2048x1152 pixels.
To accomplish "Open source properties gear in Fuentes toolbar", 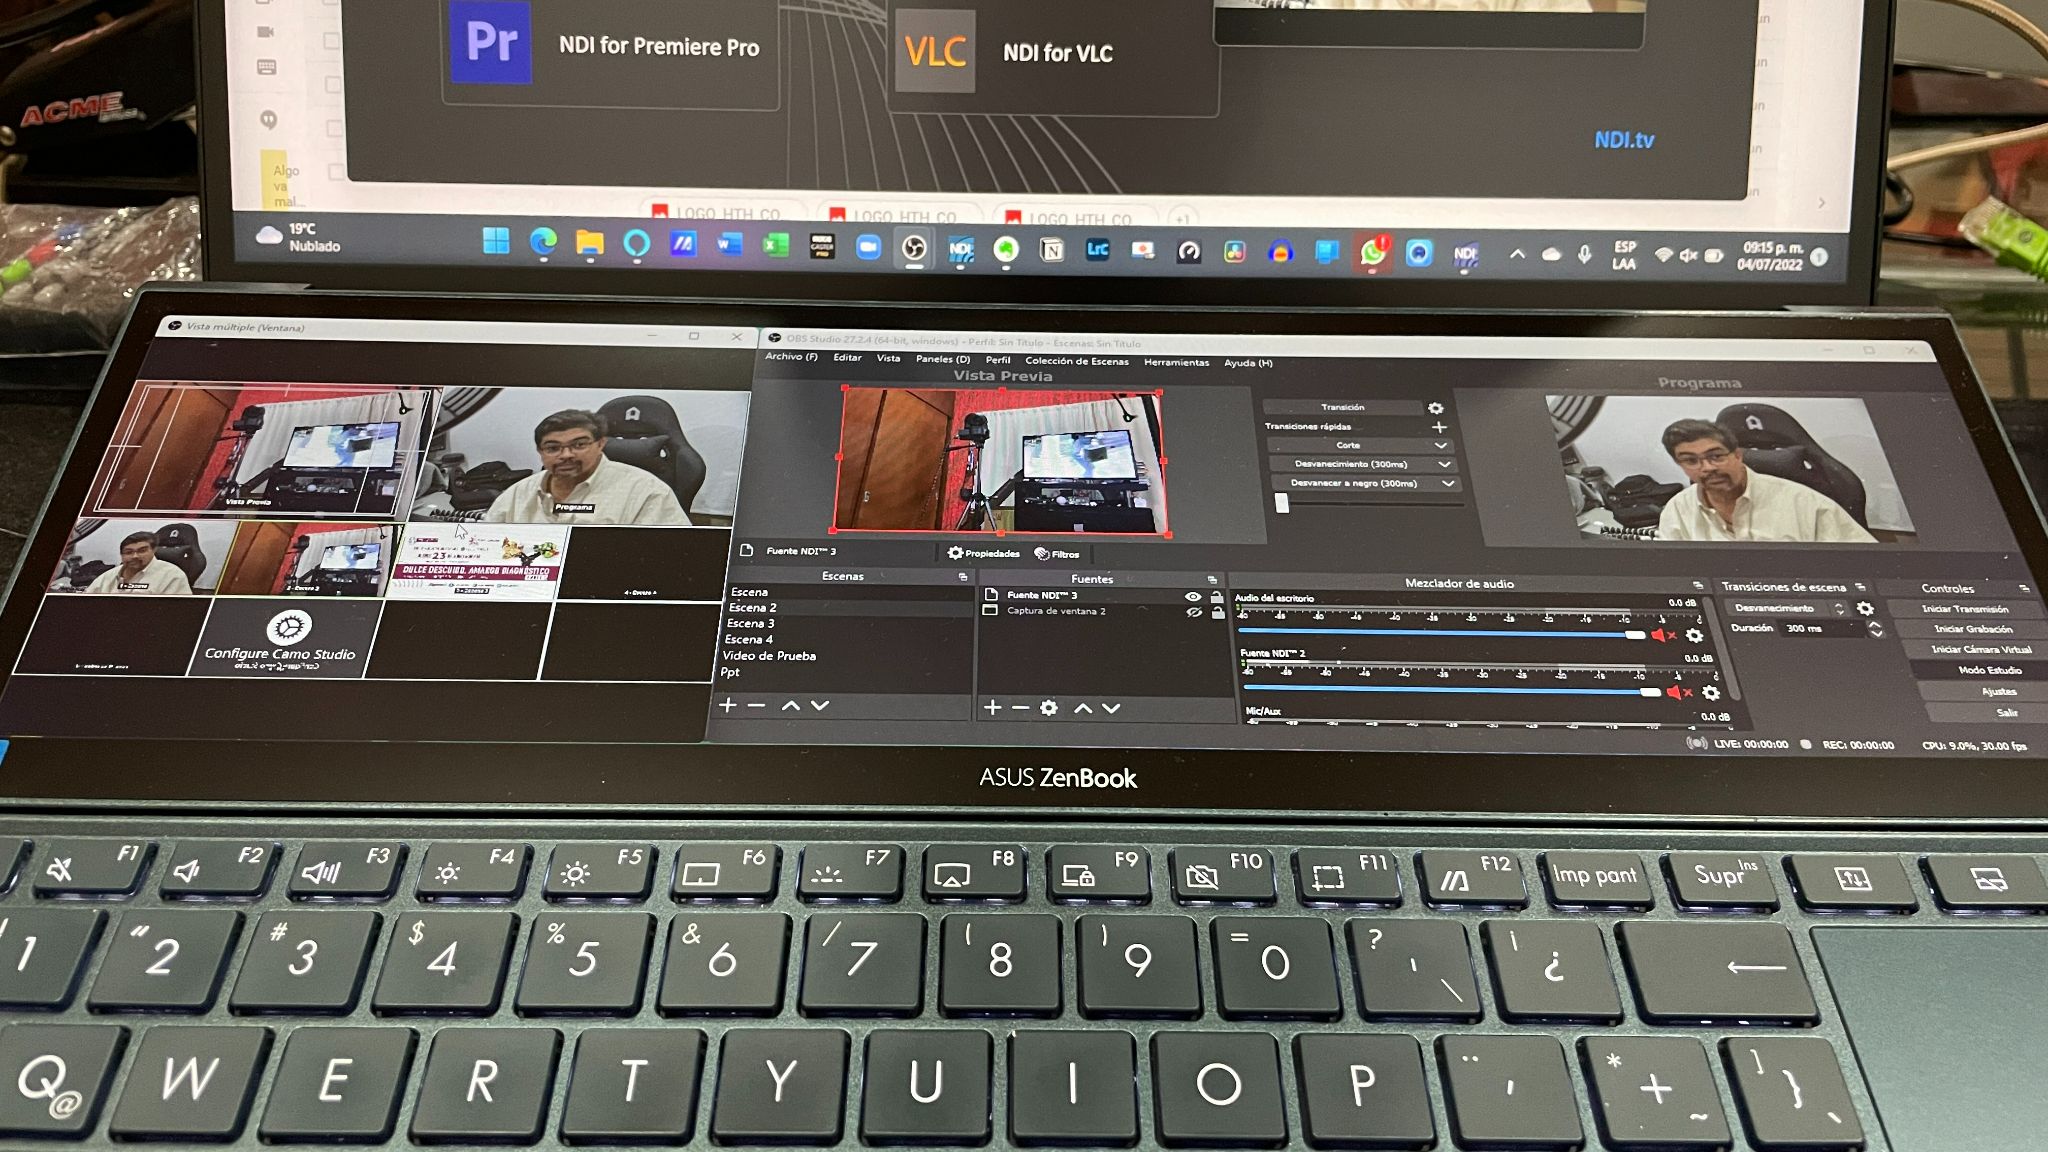I will (1048, 708).
